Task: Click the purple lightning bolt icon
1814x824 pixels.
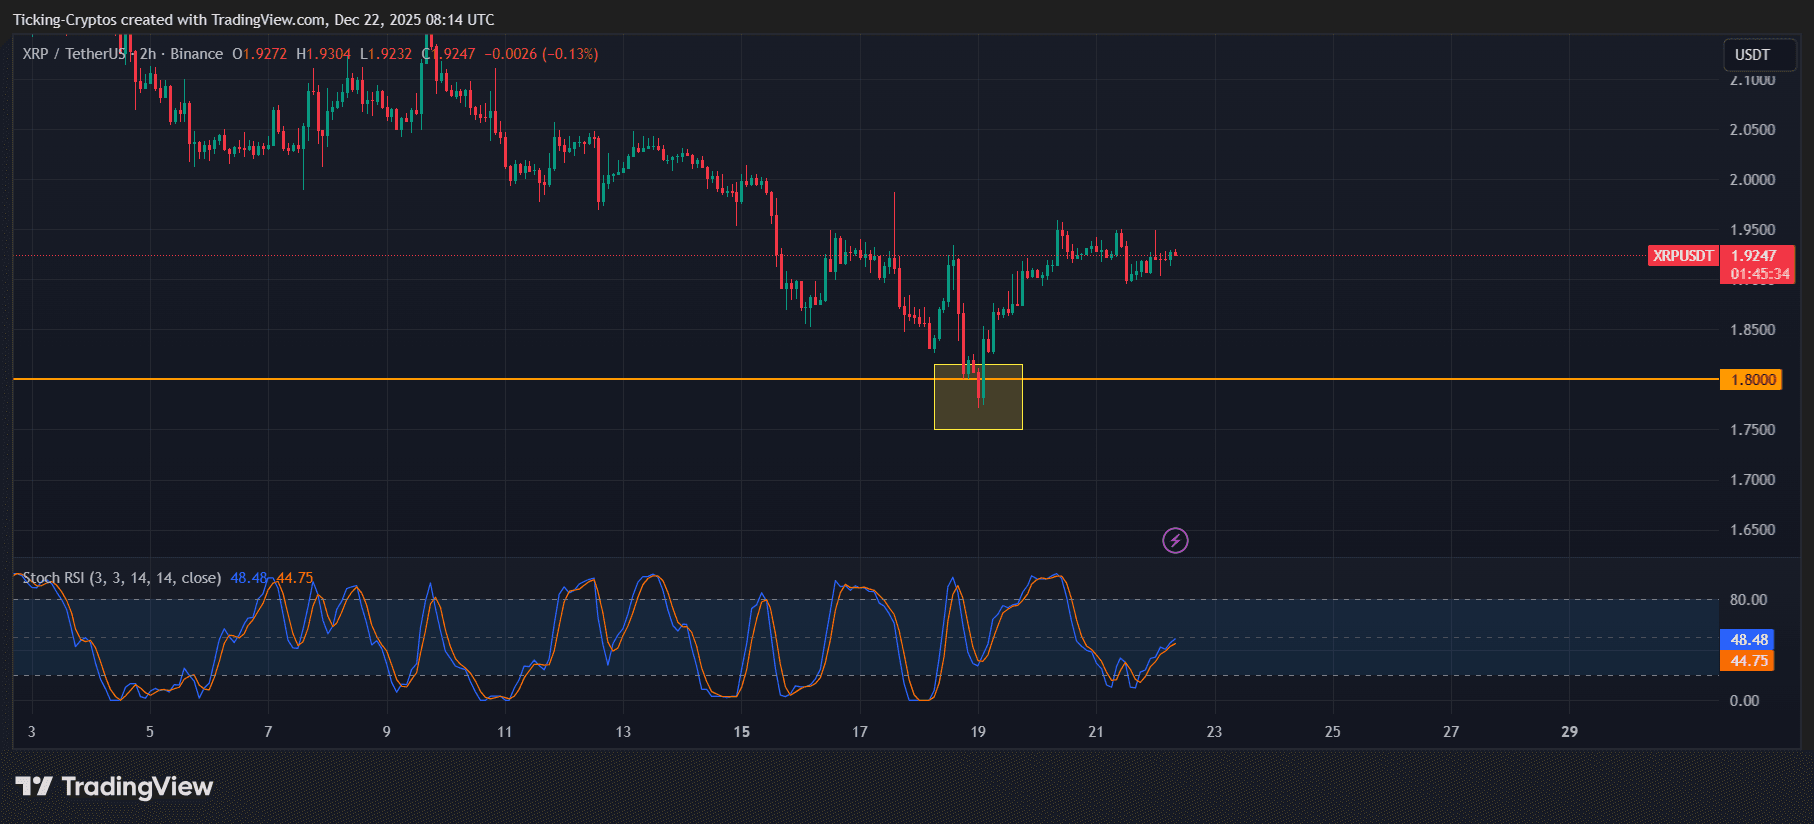Action: pyautogui.click(x=1175, y=541)
